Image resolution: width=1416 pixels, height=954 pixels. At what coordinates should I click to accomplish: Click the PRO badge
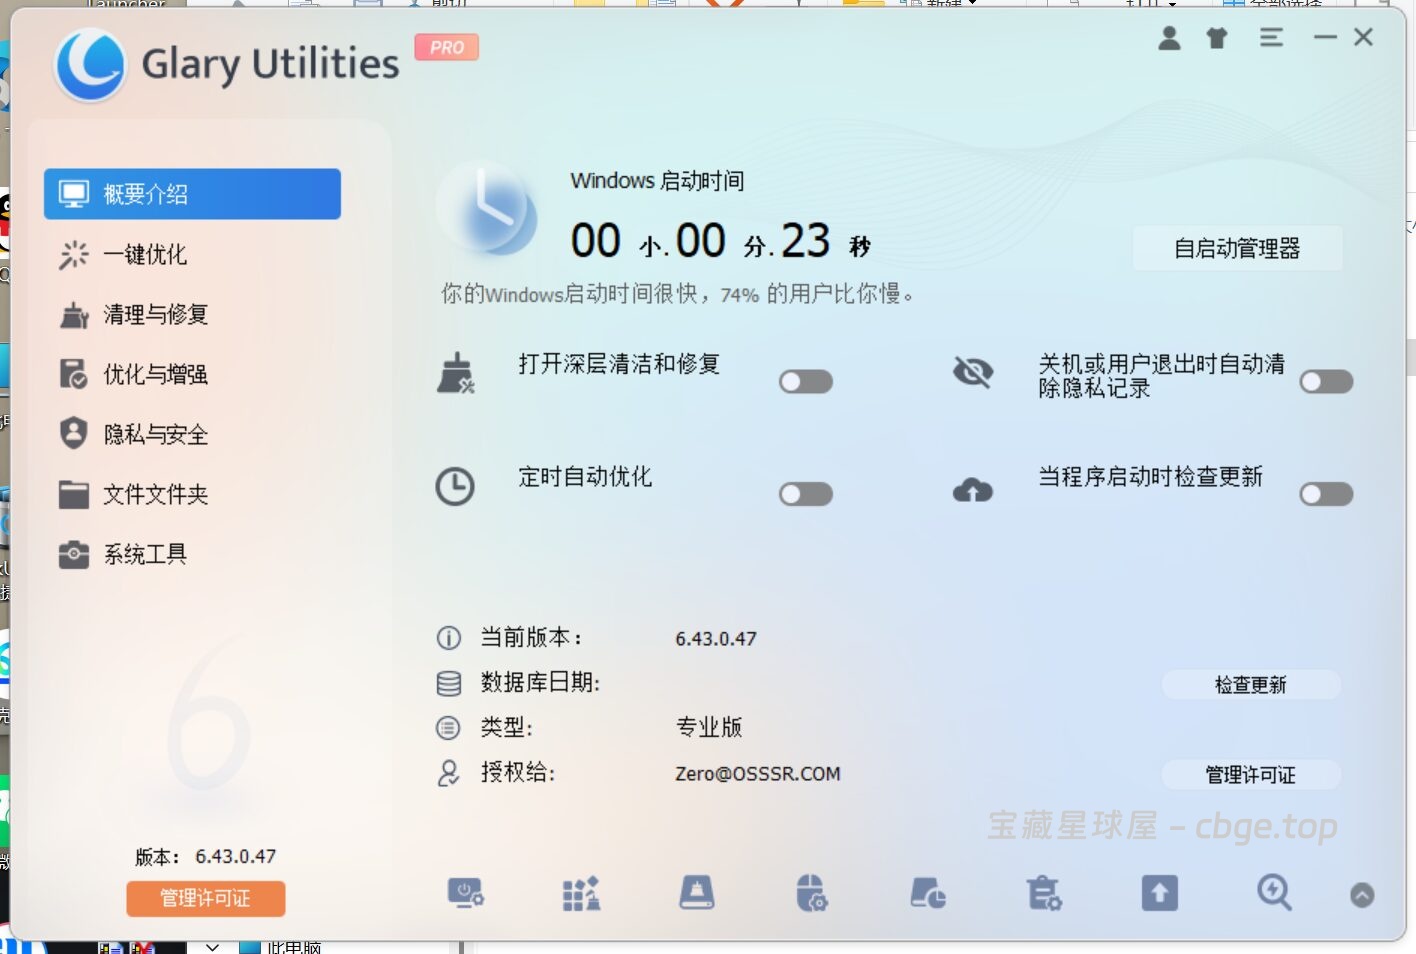[447, 47]
